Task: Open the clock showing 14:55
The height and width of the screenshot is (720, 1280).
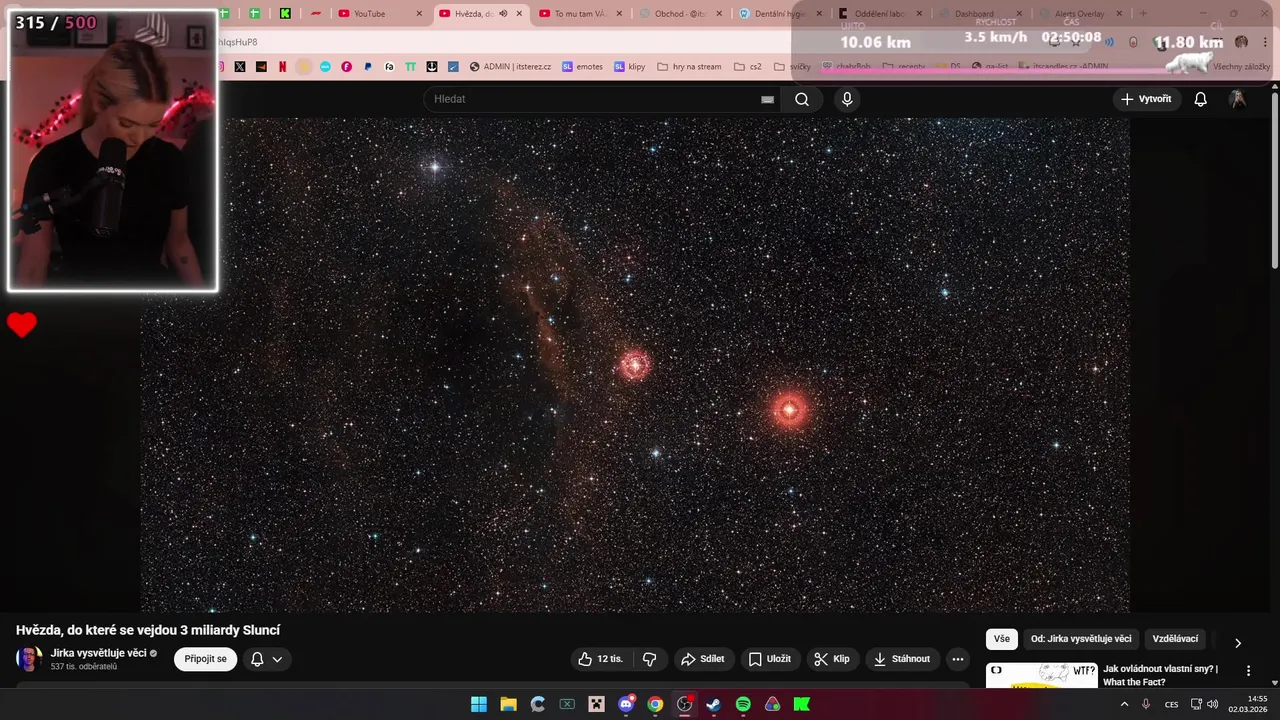Action: (x=1249, y=704)
